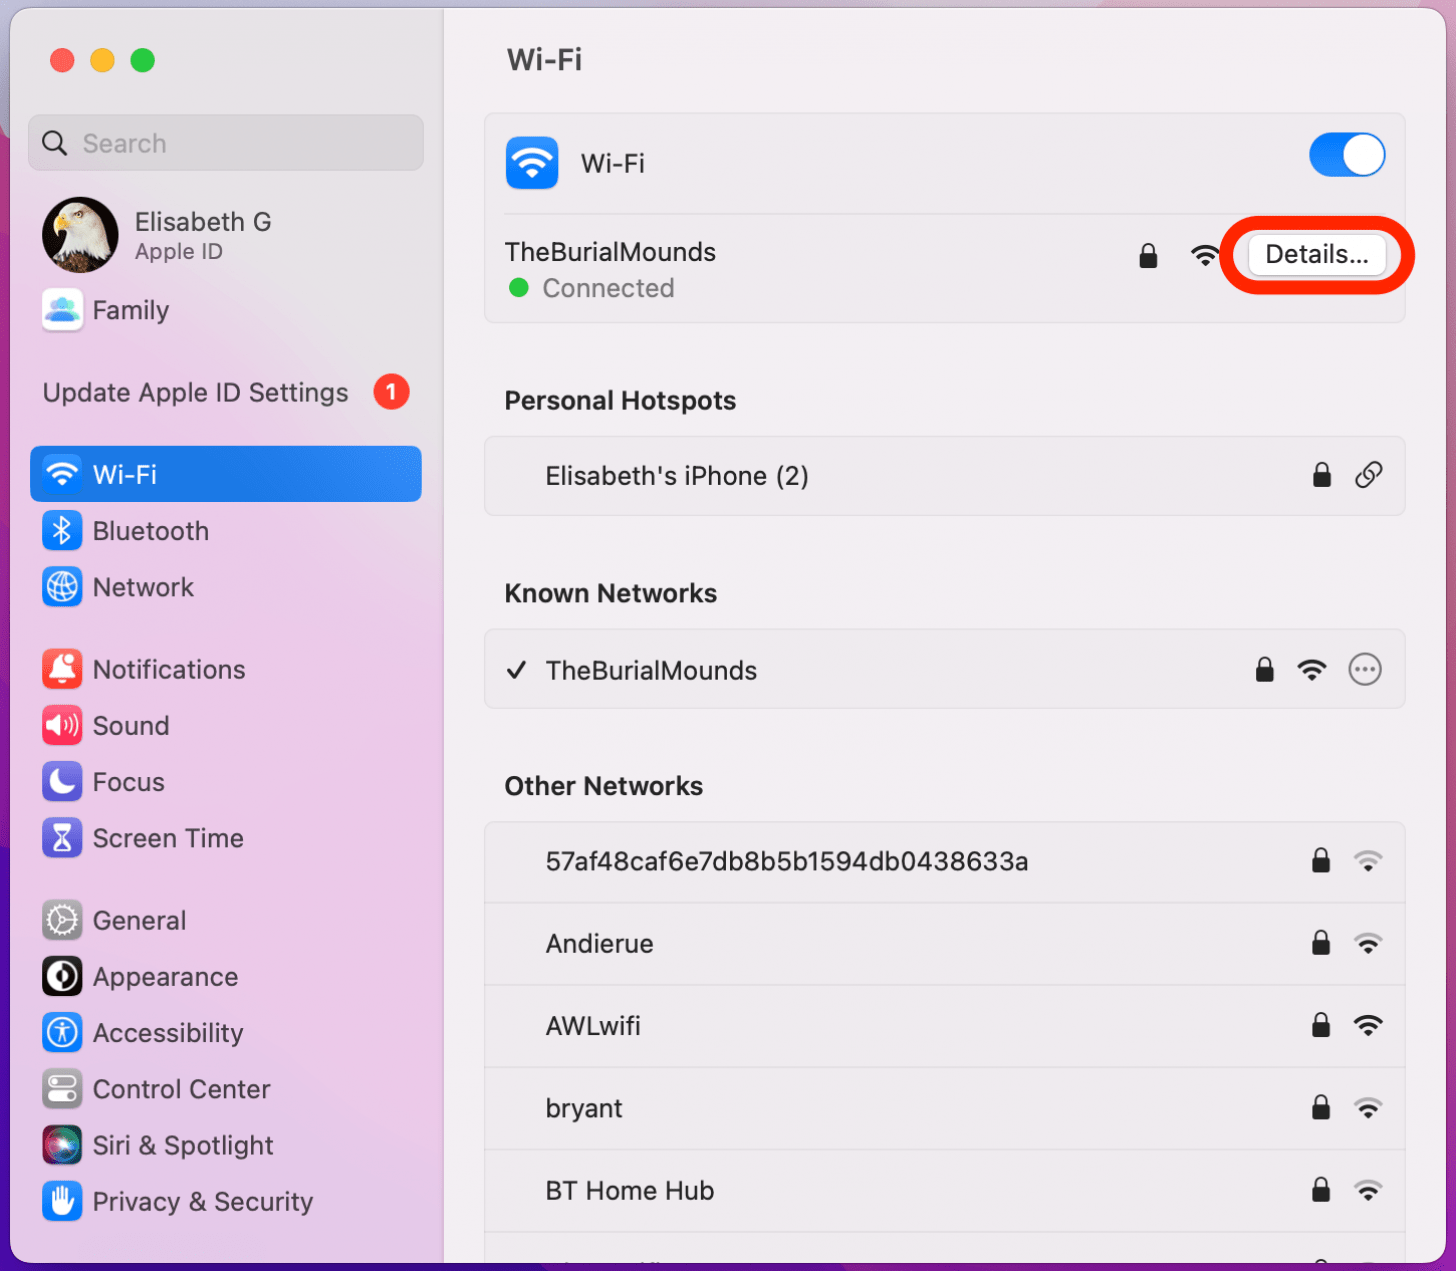Click lock icon in Elisabeth's iPhone row
Screen dimensions: 1456x1271
point(1322,475)
